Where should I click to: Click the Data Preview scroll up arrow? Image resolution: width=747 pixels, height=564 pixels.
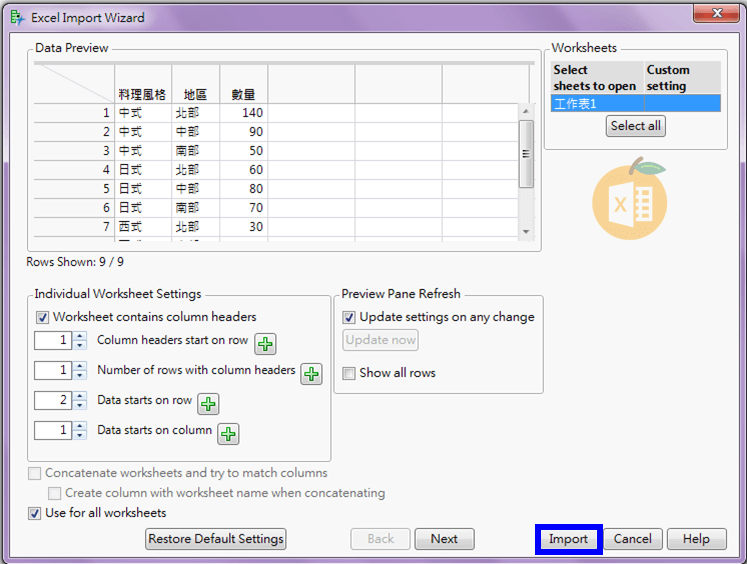(x=526, y=111)
